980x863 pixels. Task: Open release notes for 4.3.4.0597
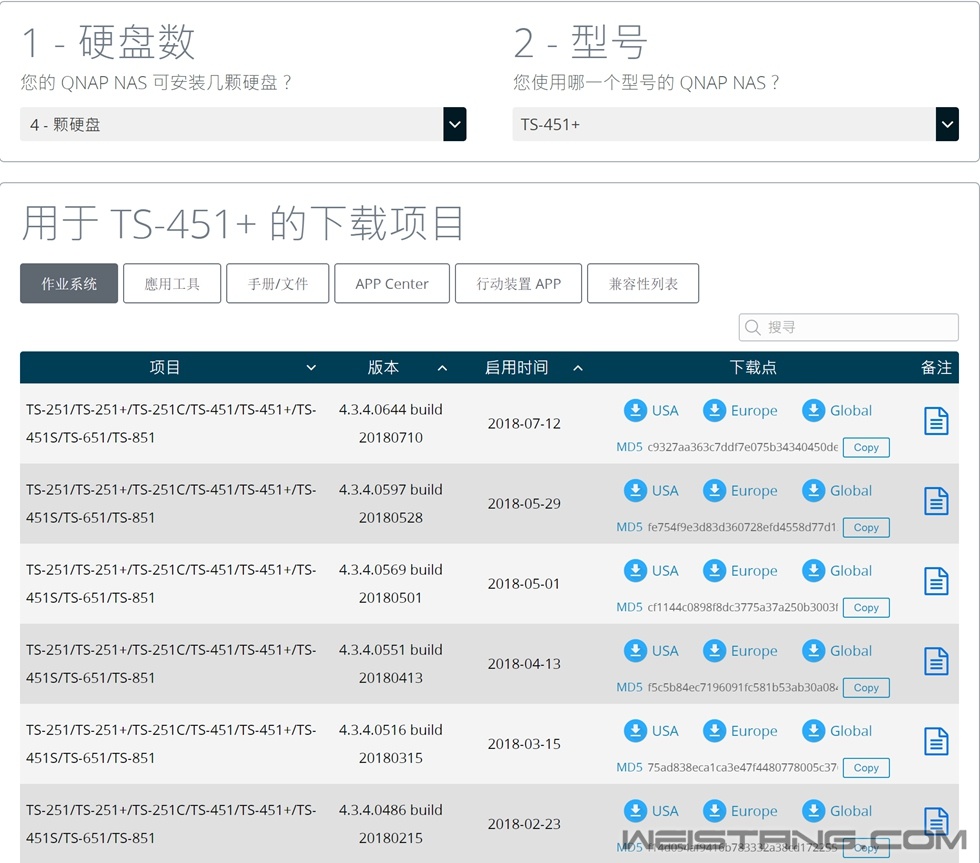pos(936,501)
